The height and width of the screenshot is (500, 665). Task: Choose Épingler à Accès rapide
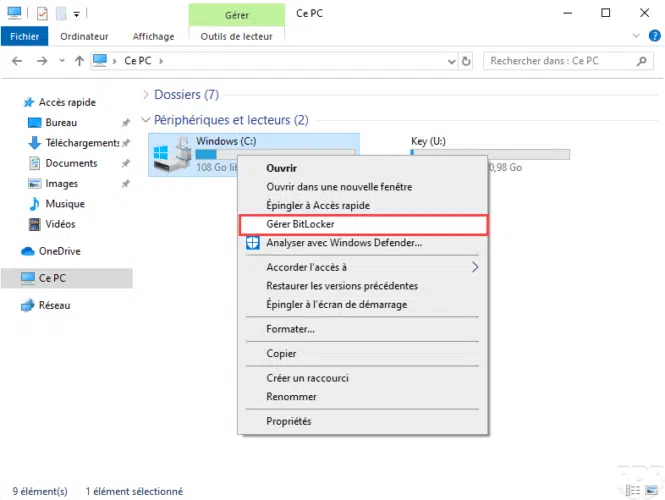click(x=318, y=206)
